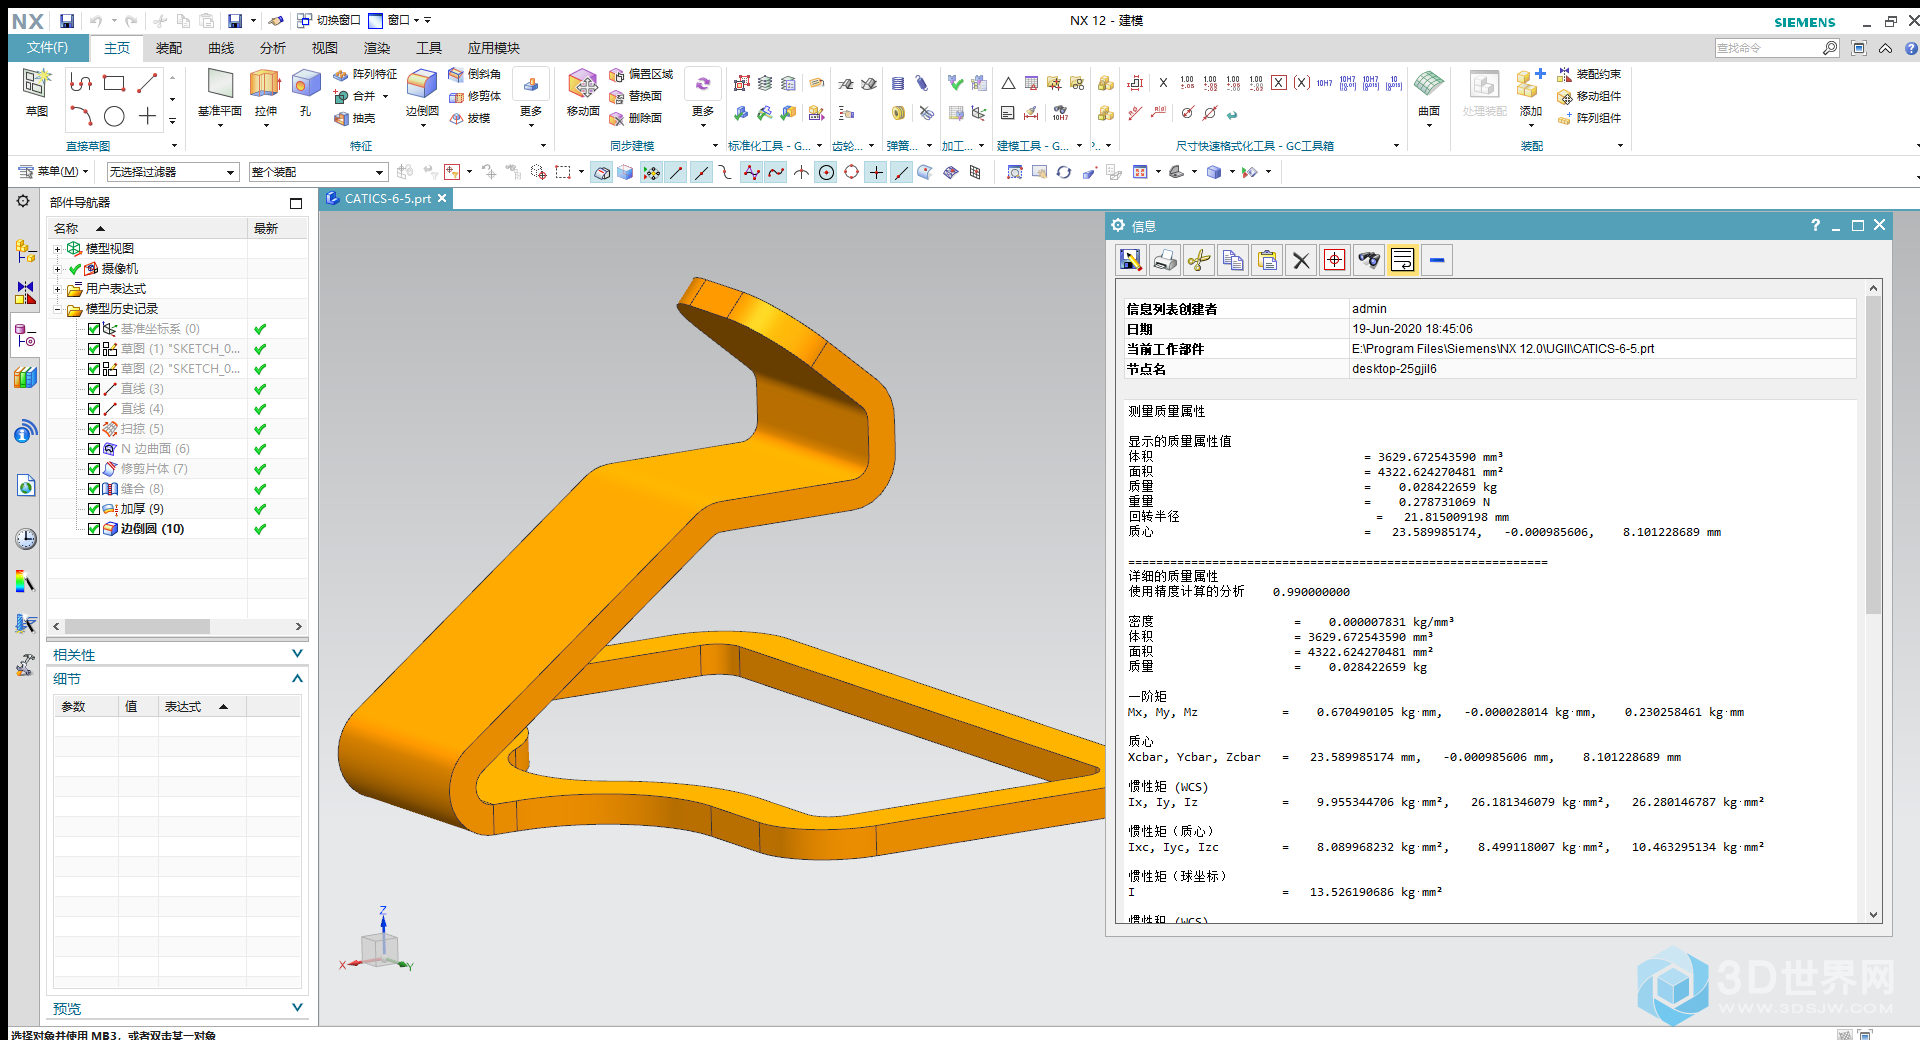
Task: Click the 修剪体 trim body tool
Action: [x=475, y=96]
